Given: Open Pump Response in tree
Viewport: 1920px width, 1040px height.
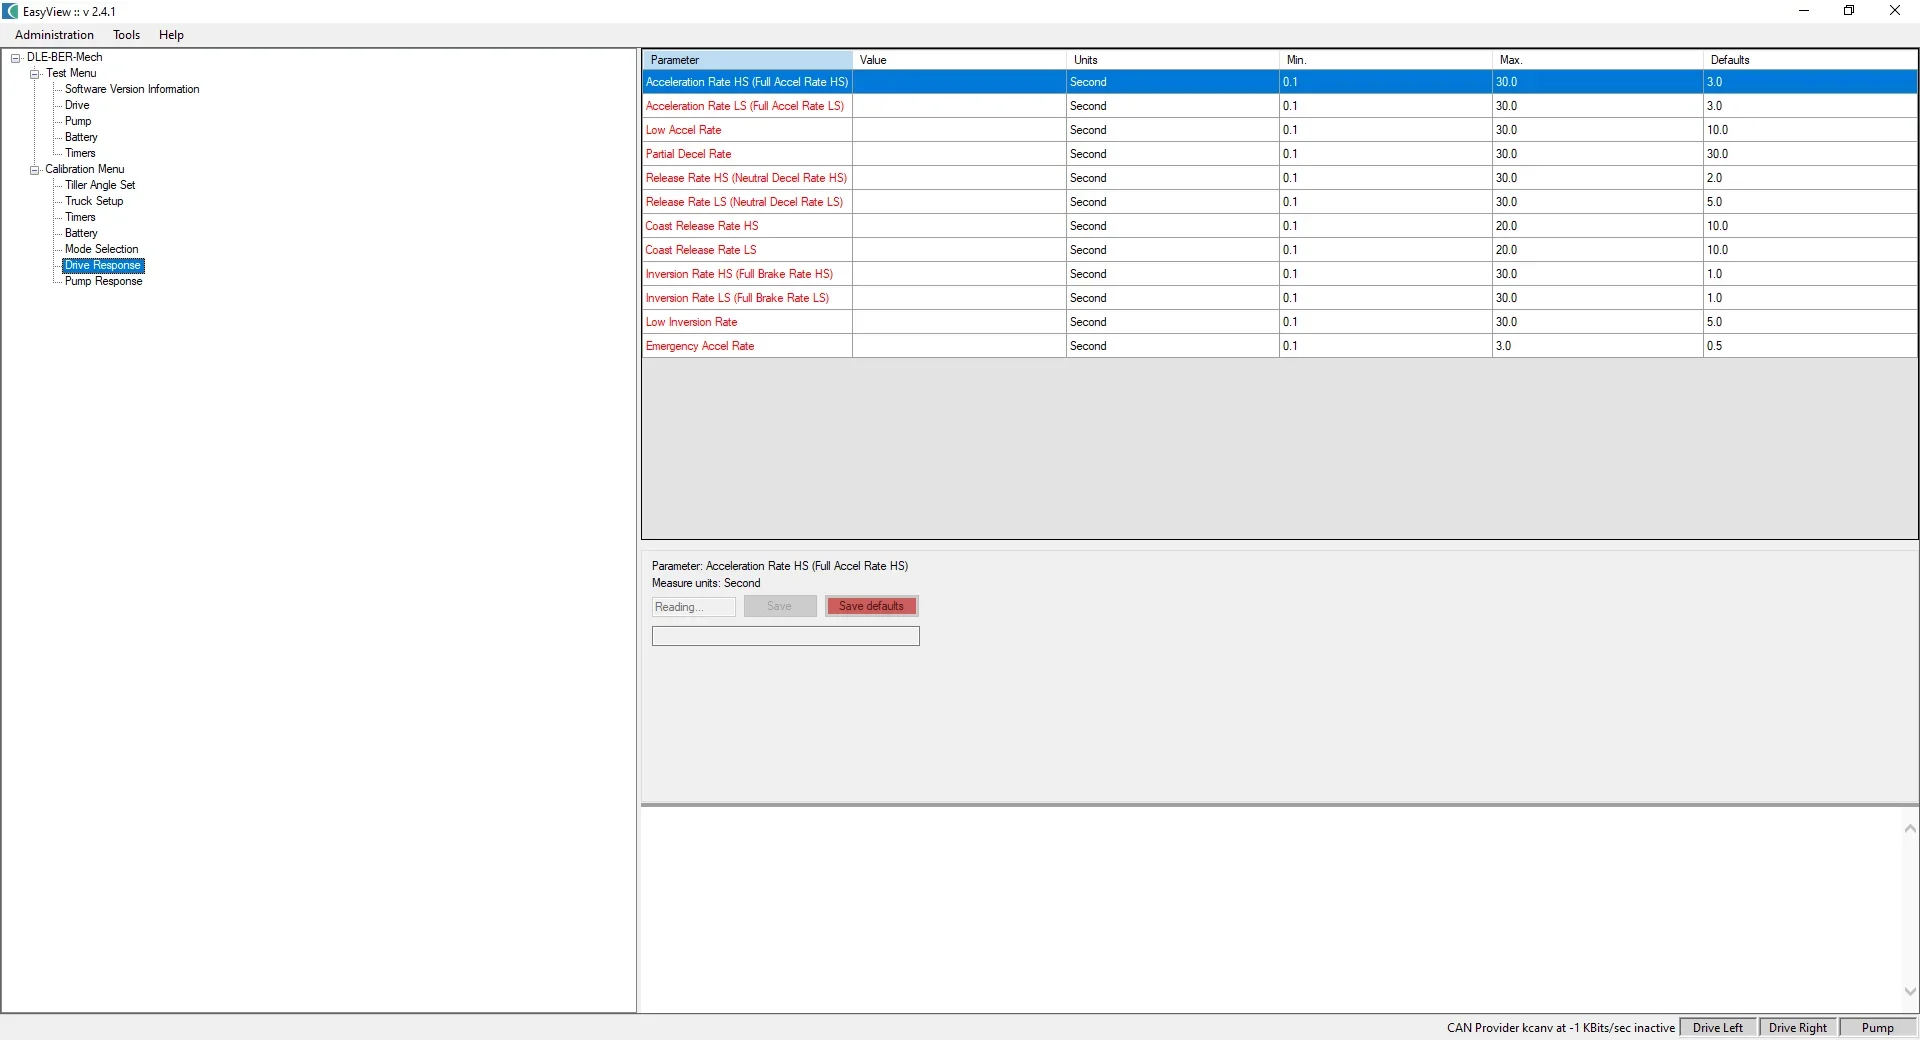Looking at the screenshot, I should 104,281.
